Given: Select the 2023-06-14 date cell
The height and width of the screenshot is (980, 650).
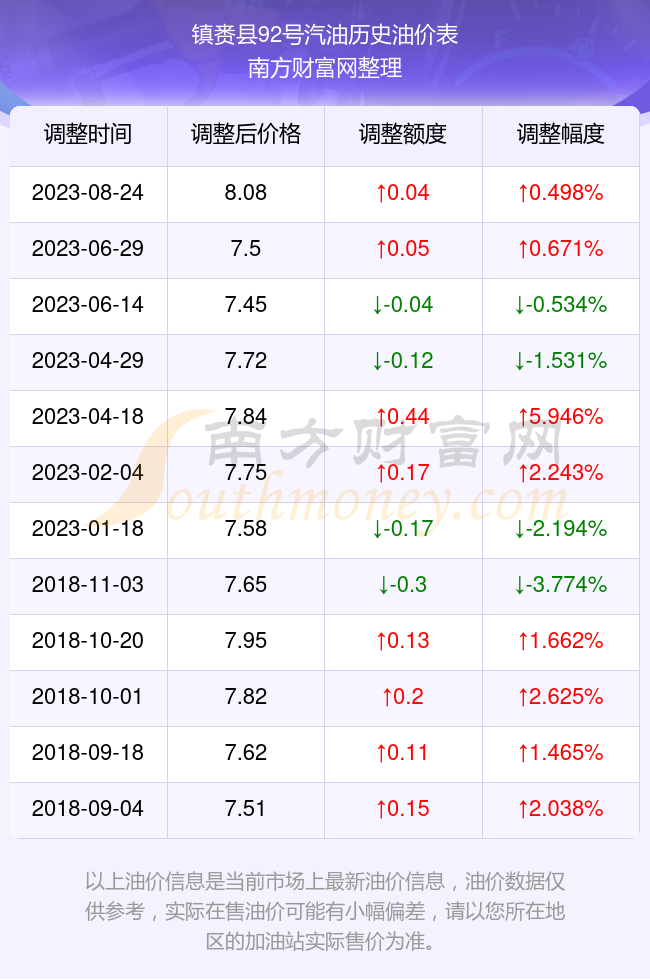Looking at the screenshot, I should (x=88, y=304).
